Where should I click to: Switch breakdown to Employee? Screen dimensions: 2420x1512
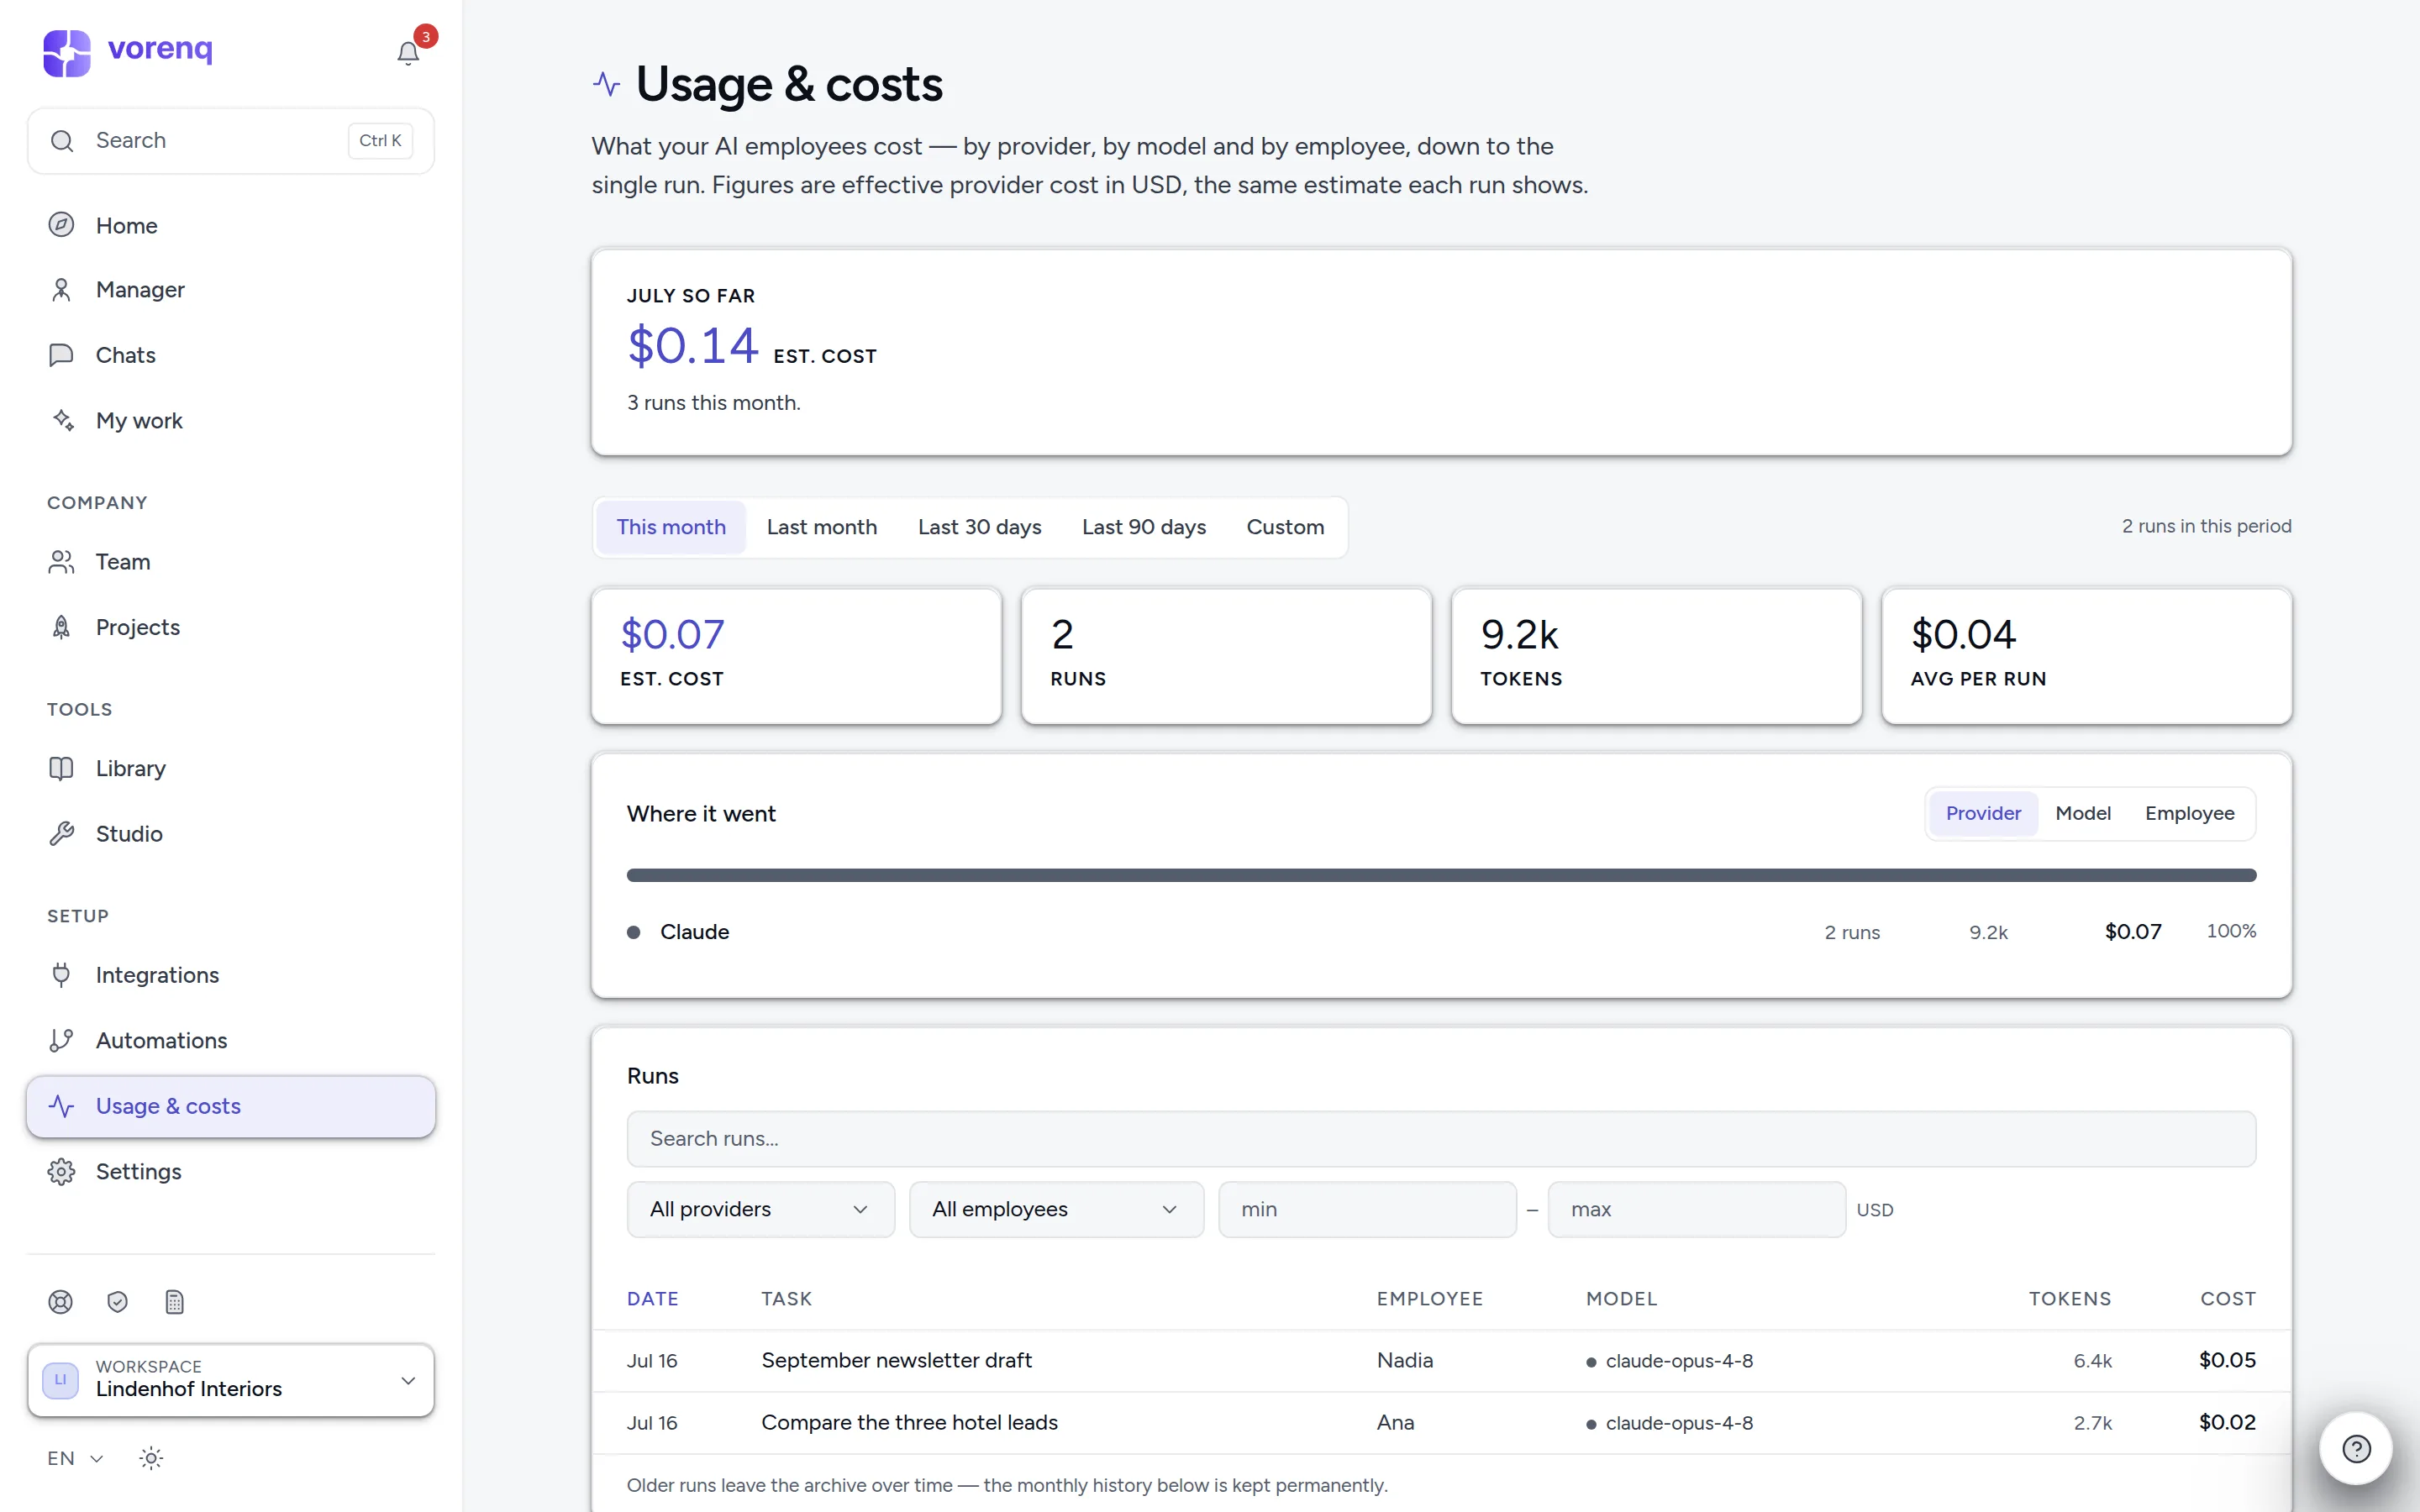pyautogui.click(x=2189, y=813)
